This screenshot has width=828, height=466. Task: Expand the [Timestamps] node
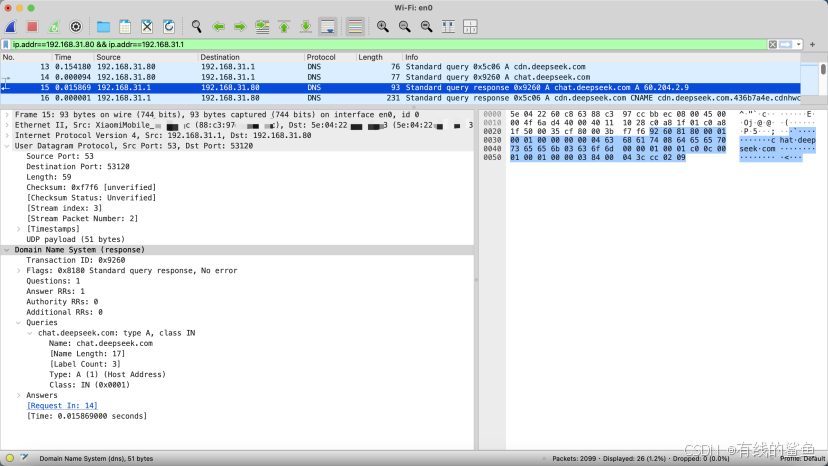pos(18,229)
